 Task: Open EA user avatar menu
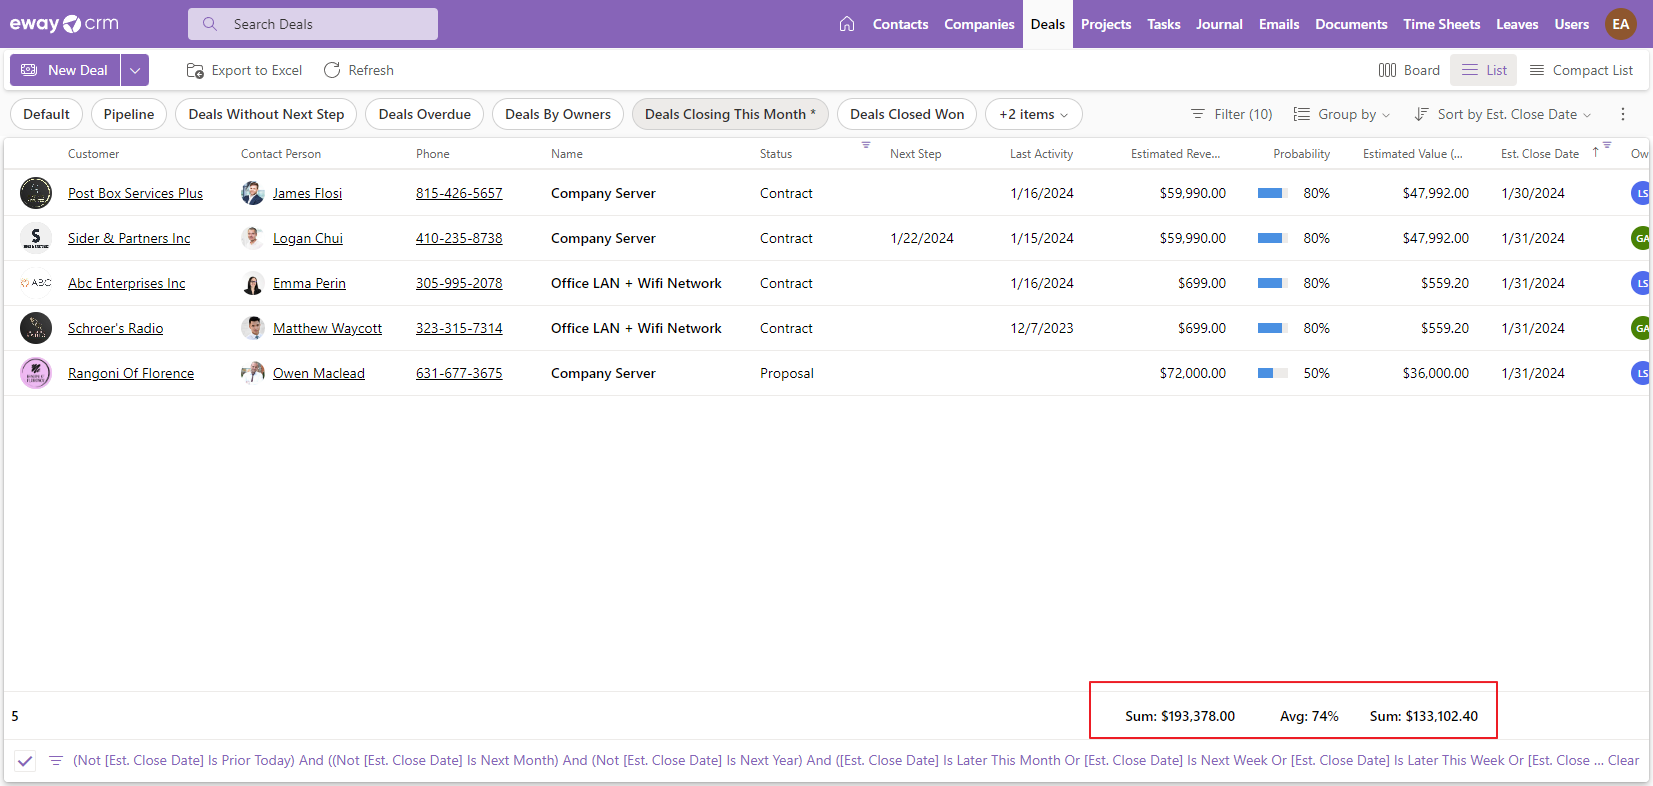click(x=1621, y=24)
